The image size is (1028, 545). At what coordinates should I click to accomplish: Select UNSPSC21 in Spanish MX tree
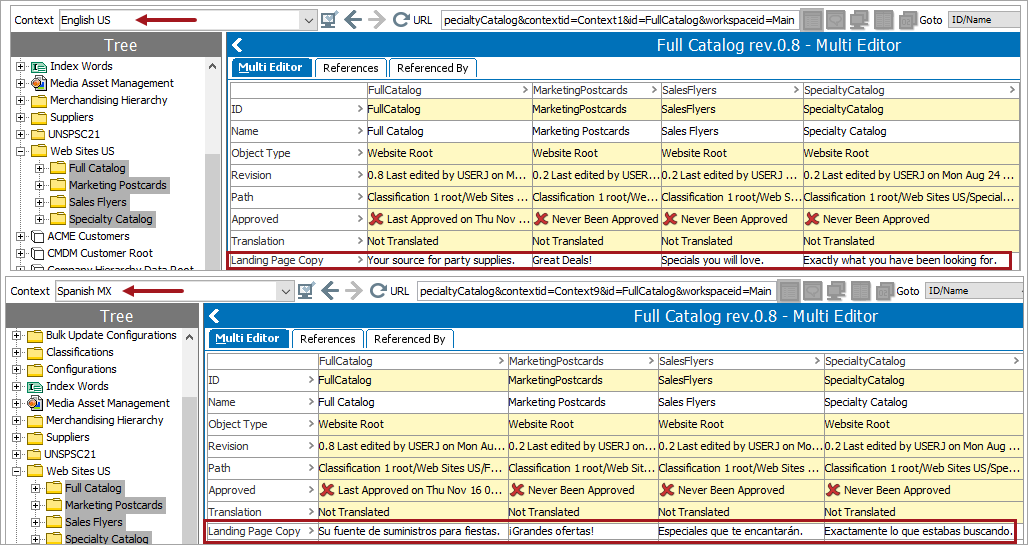coord(70,454)
